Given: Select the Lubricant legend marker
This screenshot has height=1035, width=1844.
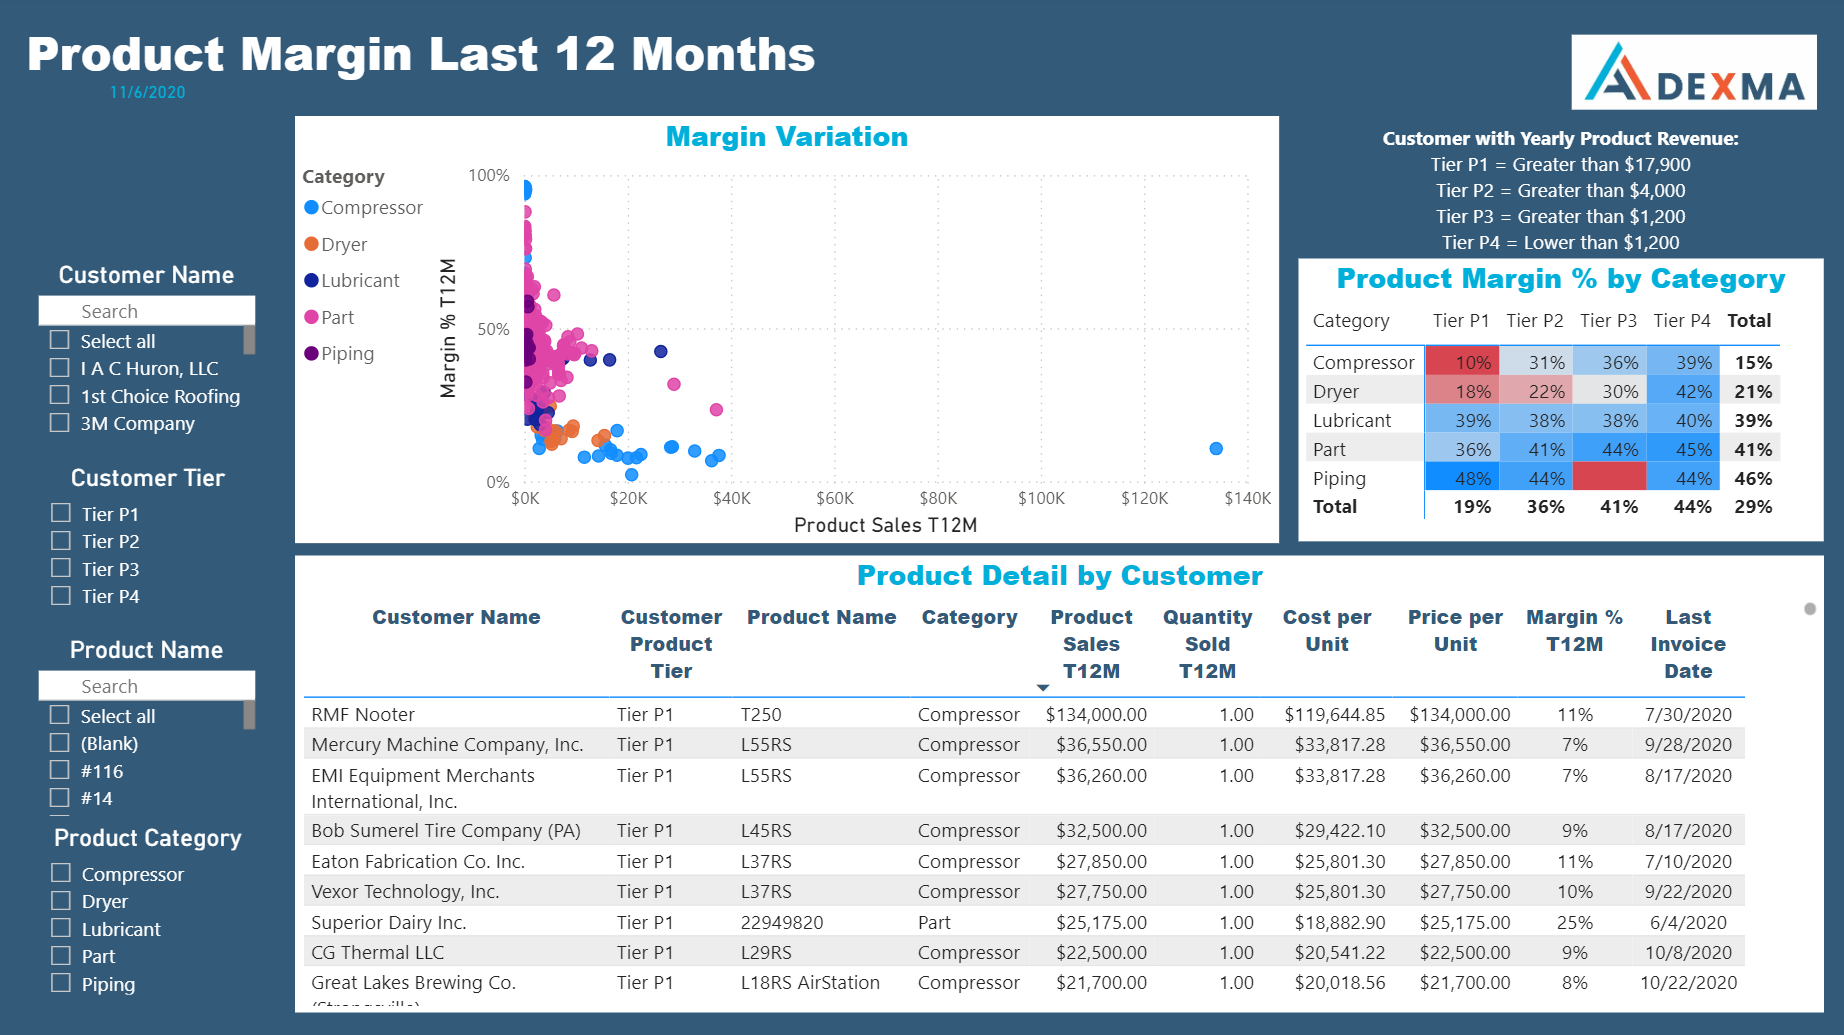Looking at the screenshot, I should coord(311,280).
